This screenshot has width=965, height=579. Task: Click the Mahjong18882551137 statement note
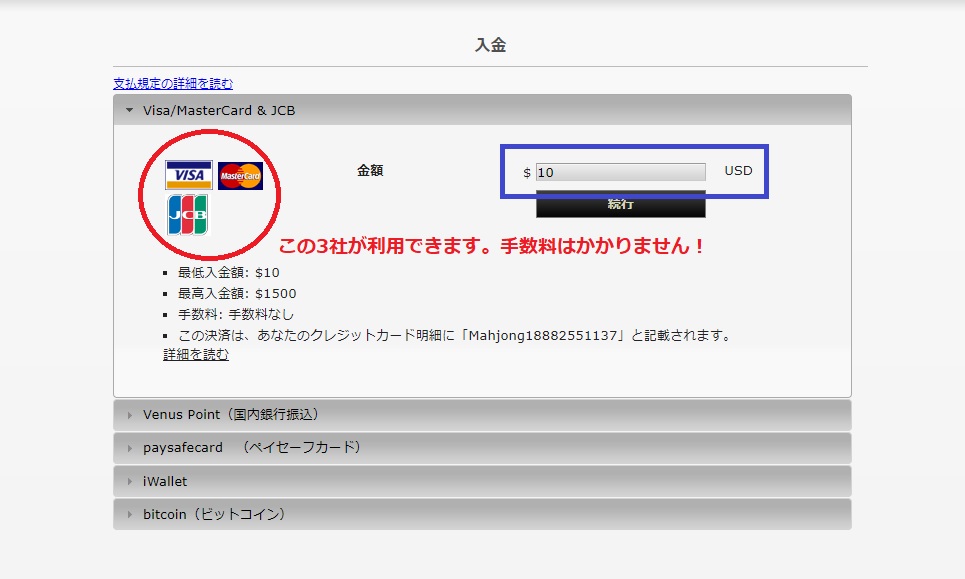[455, 335]
